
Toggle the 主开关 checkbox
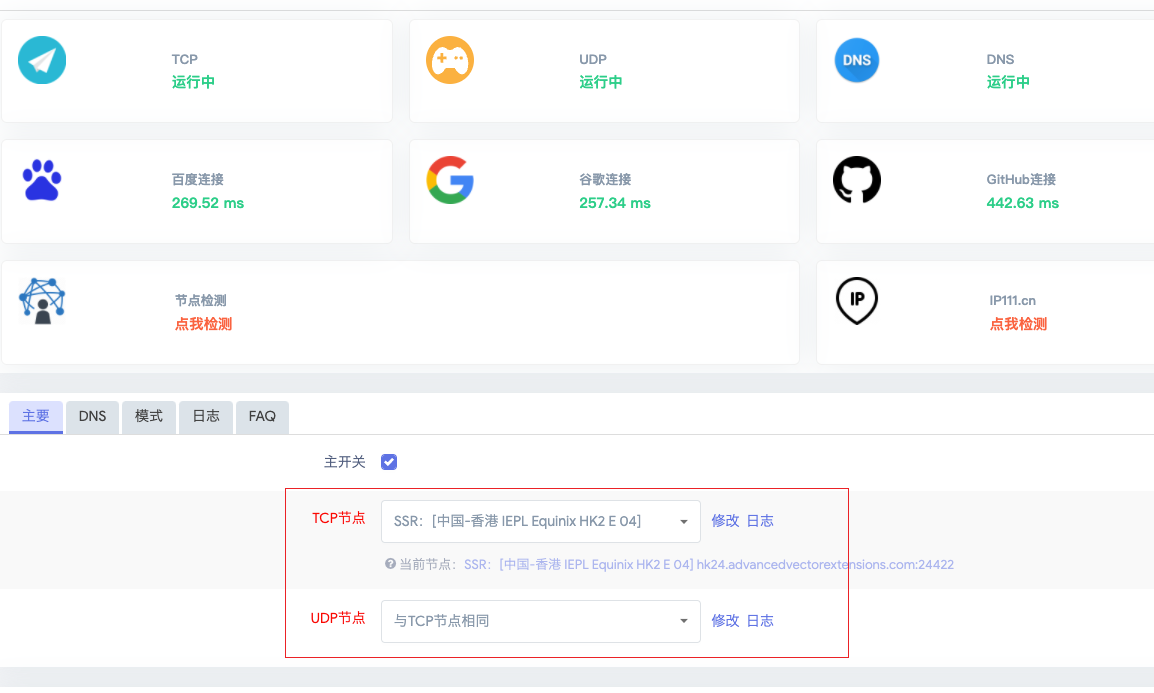389,462
